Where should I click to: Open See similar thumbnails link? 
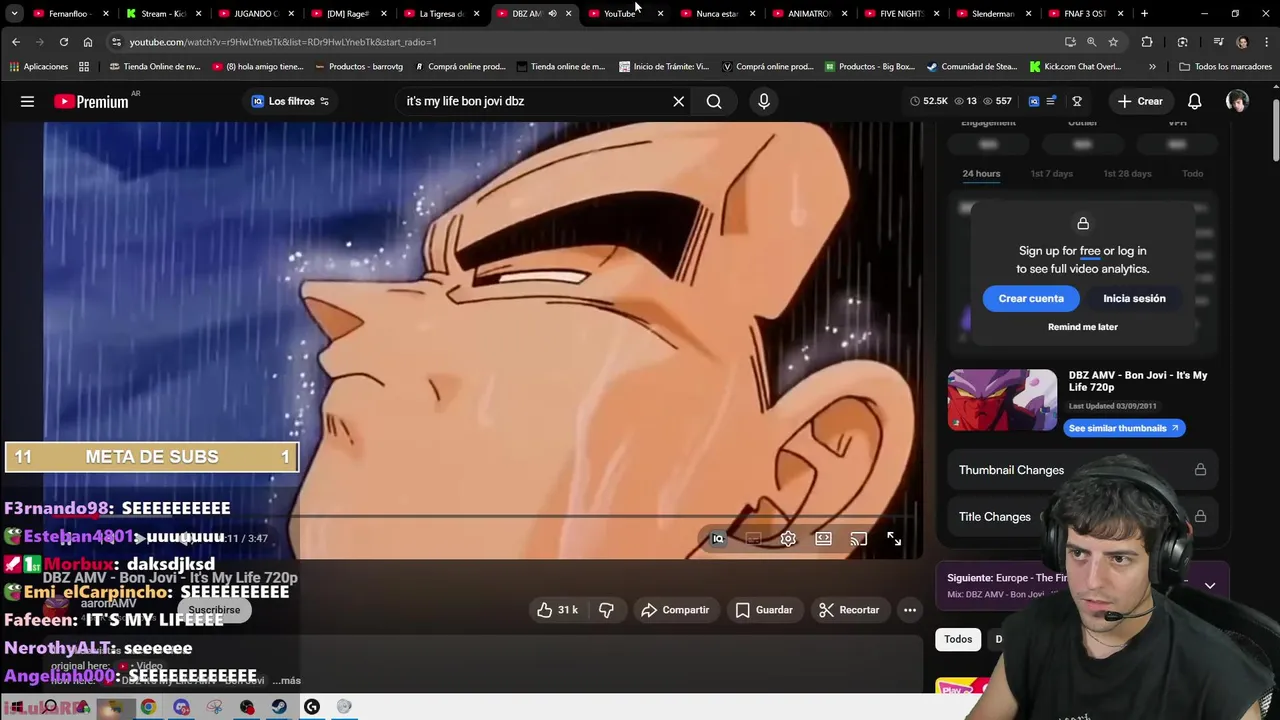click(x=1124, y=428)
